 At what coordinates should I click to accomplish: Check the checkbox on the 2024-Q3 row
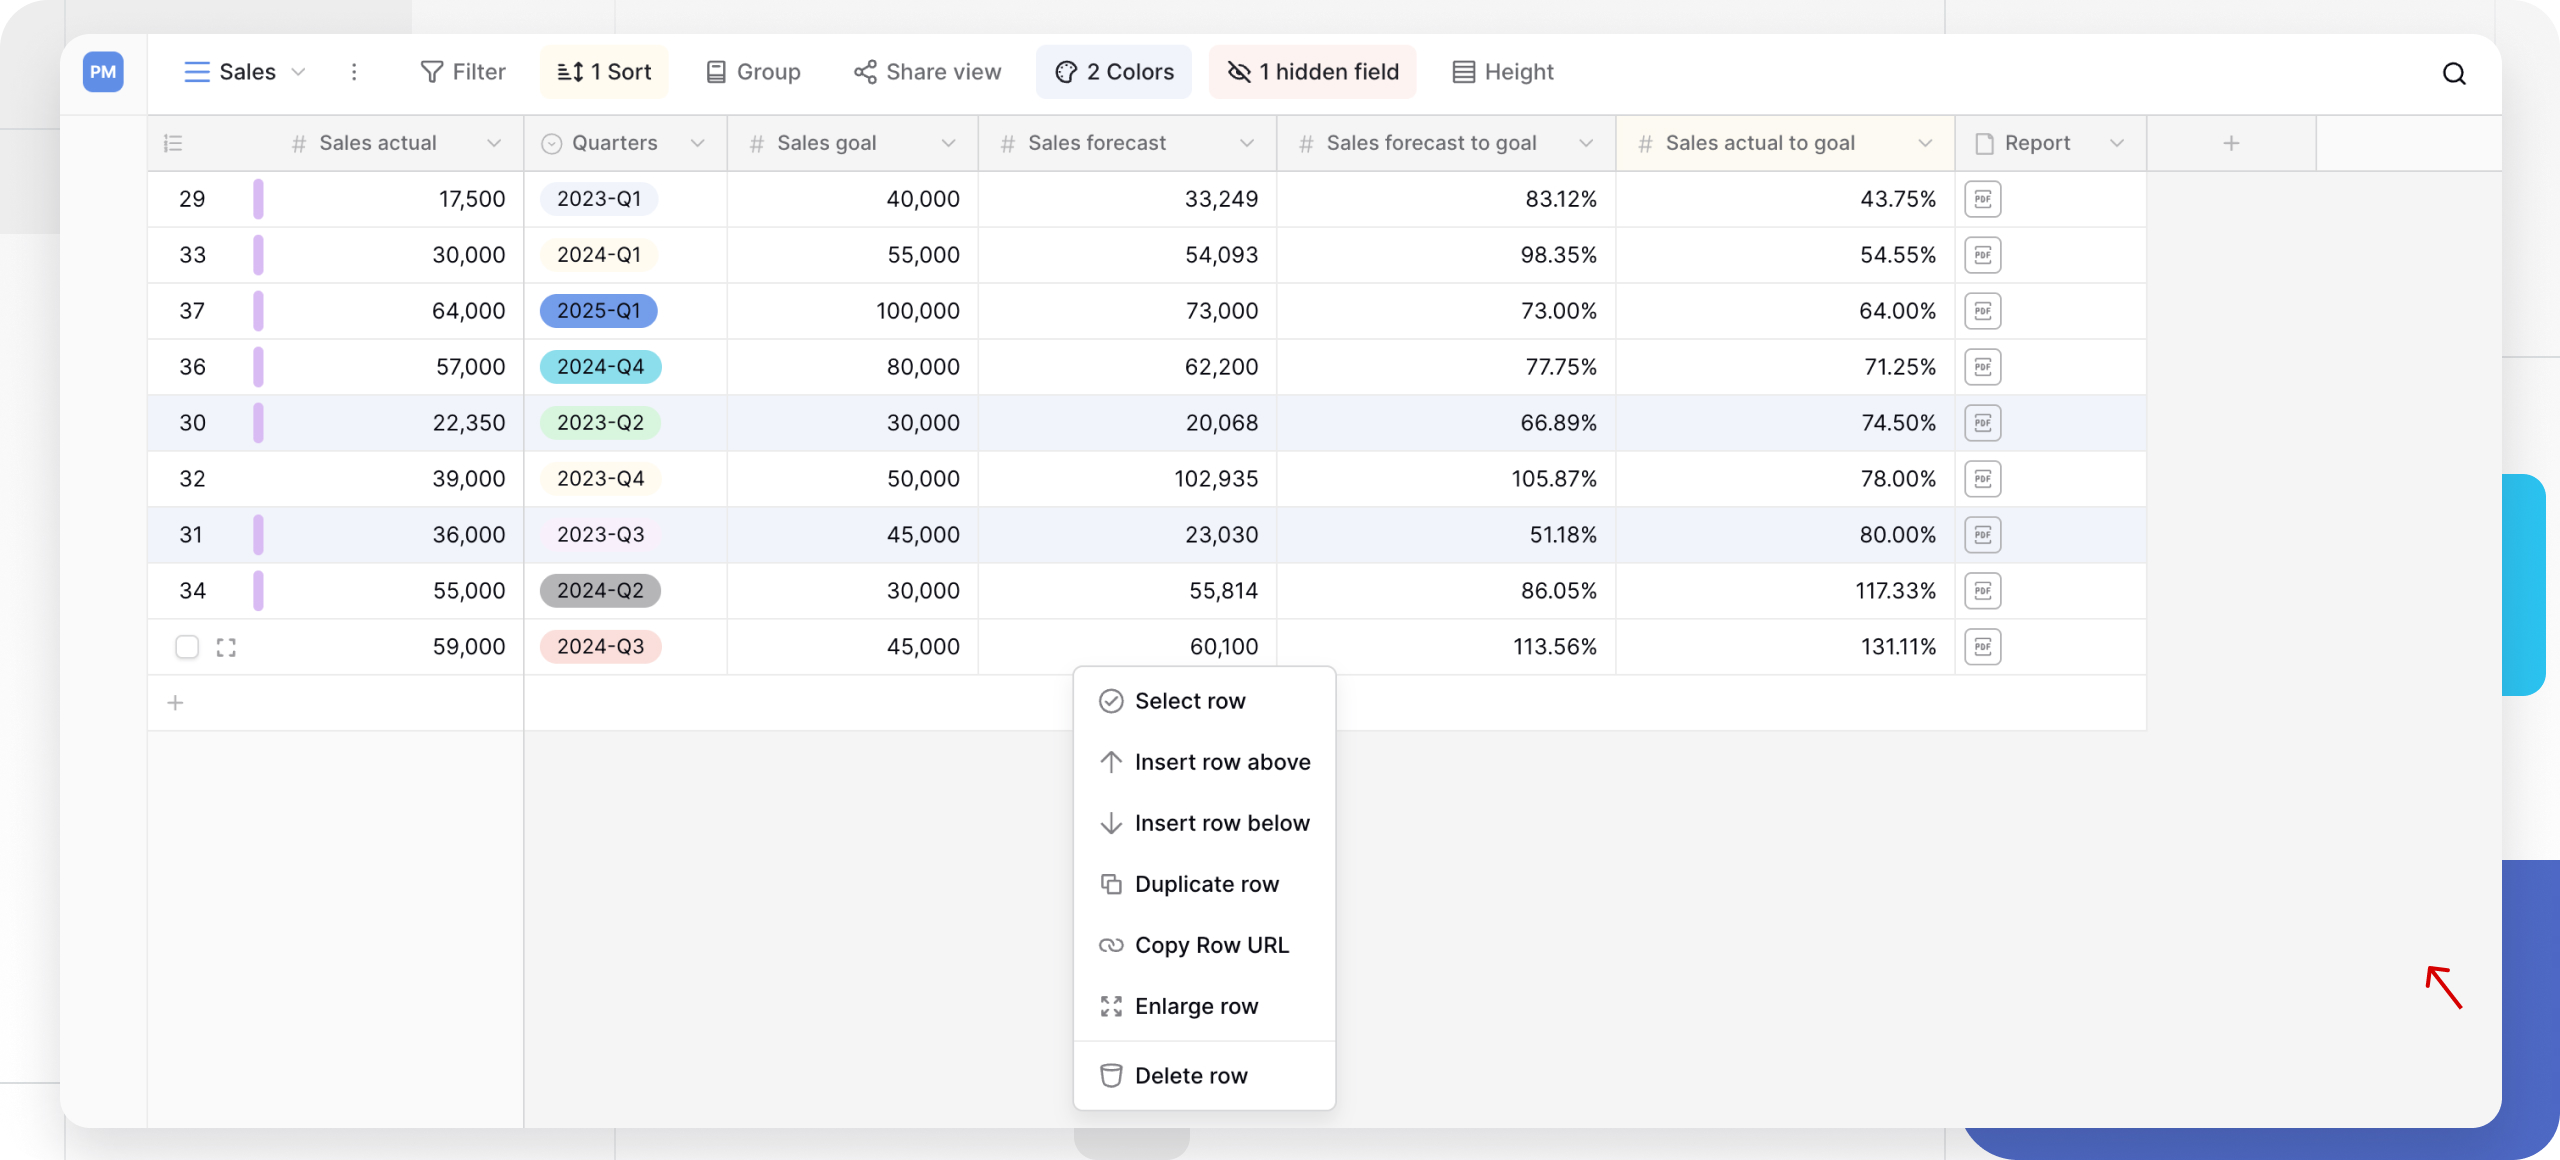[187, 647]
